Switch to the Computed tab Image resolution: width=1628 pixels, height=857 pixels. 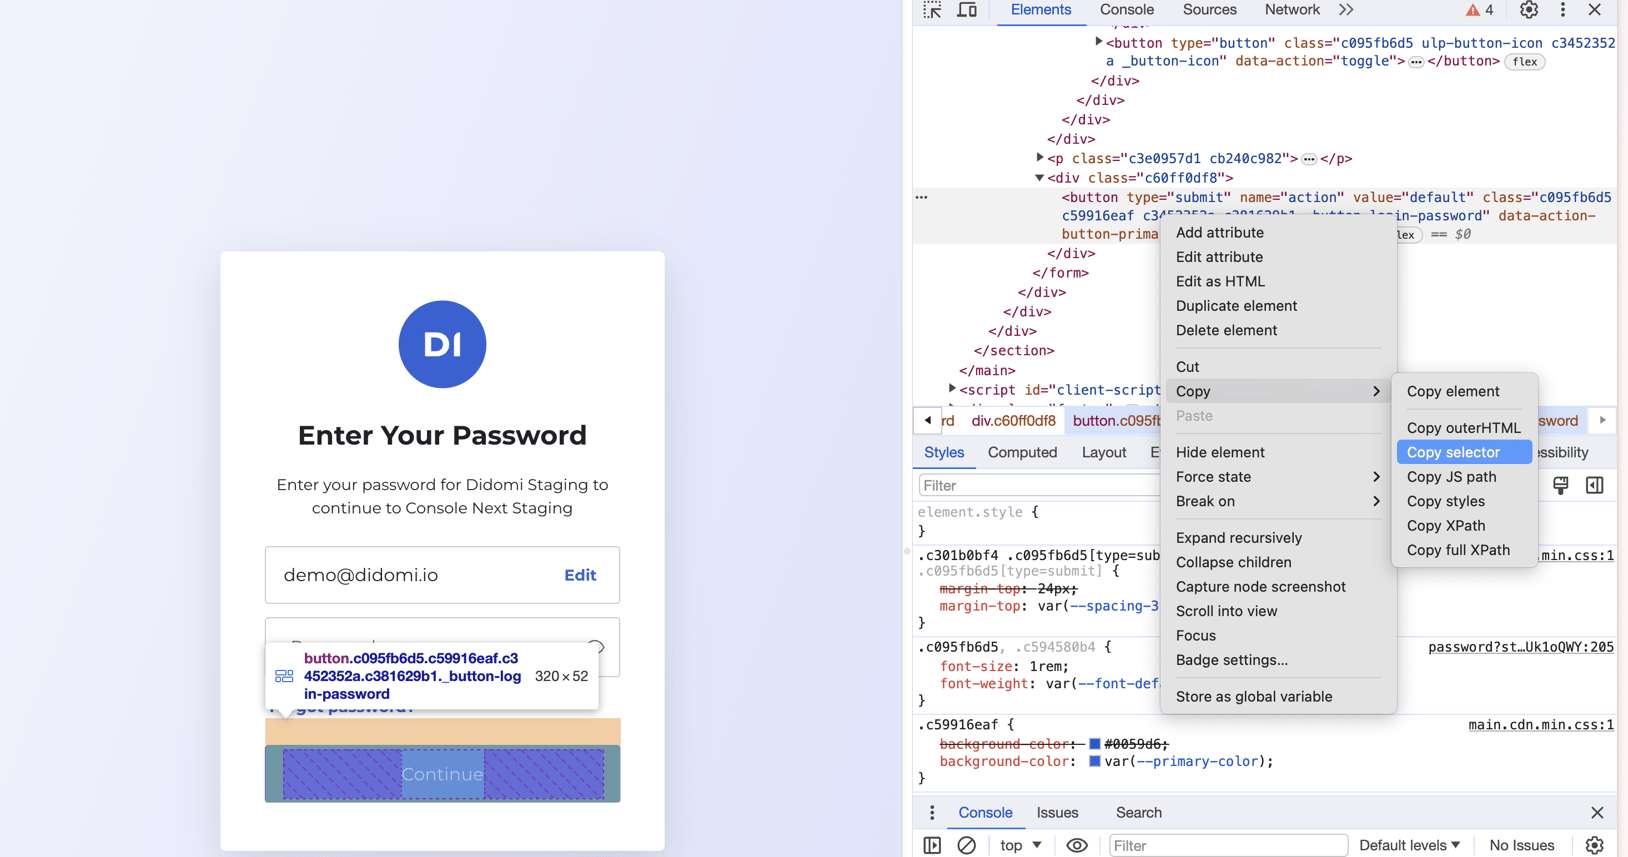[1022, 452]
